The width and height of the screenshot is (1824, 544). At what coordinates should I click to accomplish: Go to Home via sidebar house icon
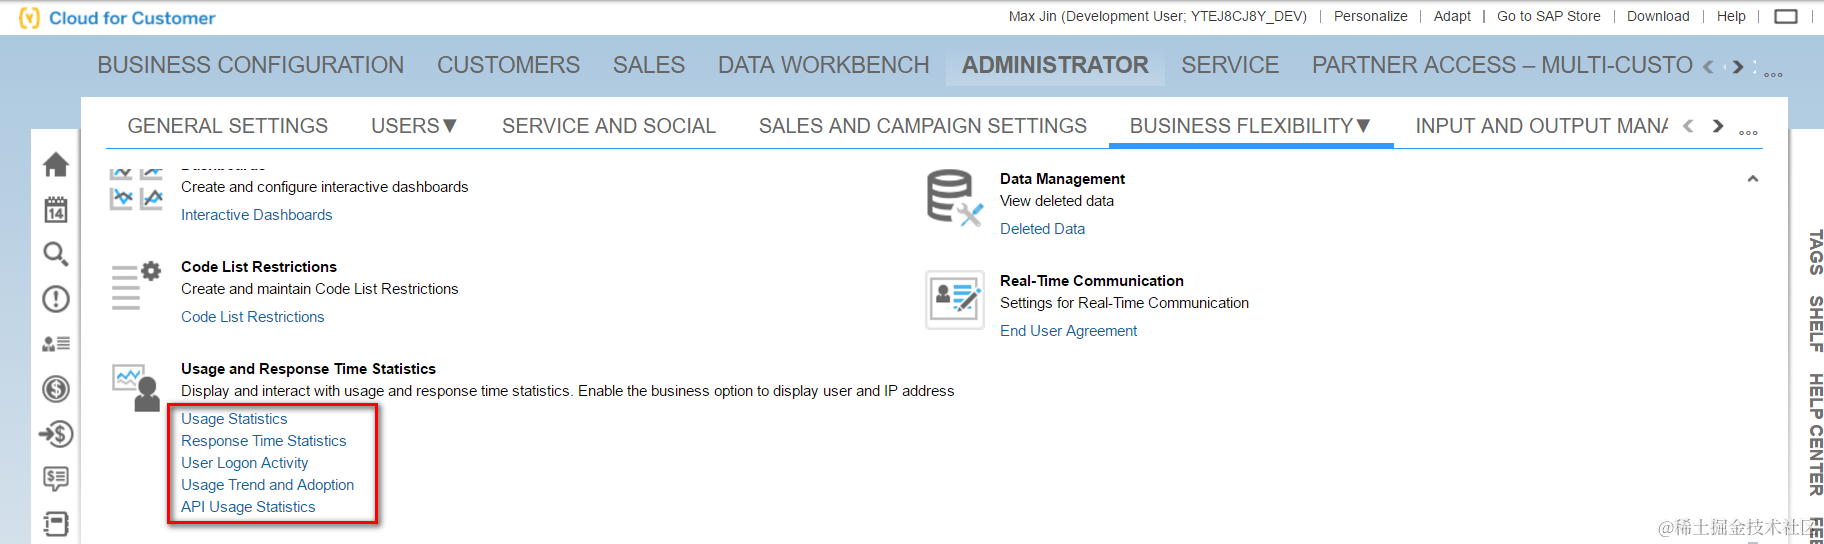pos(56,165)
